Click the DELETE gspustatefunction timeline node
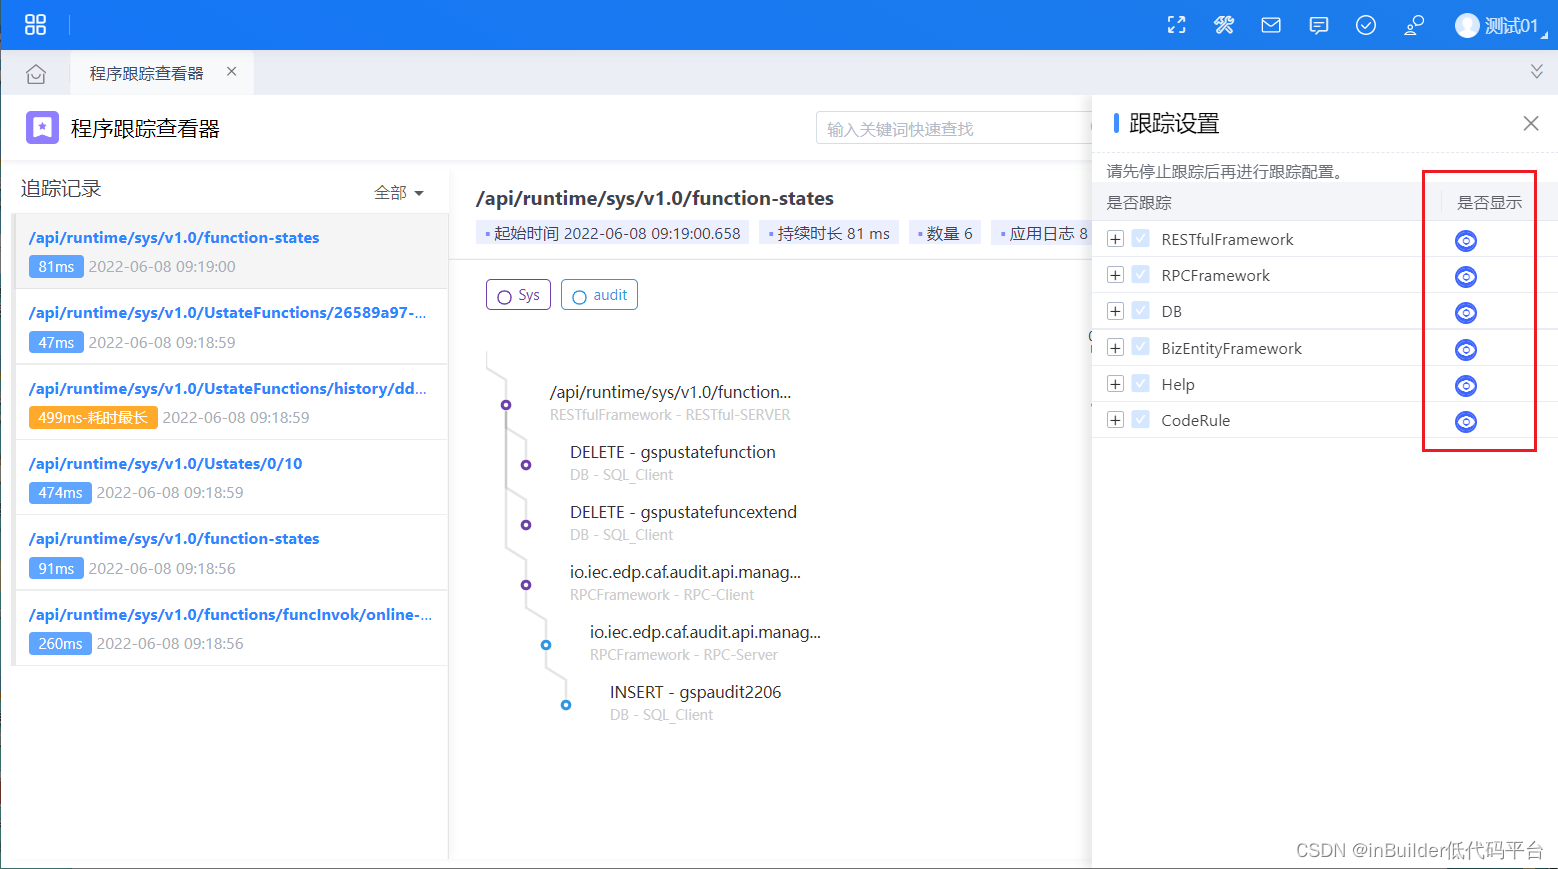This screenshot has height=869, width=1558. tap(526, 465)
